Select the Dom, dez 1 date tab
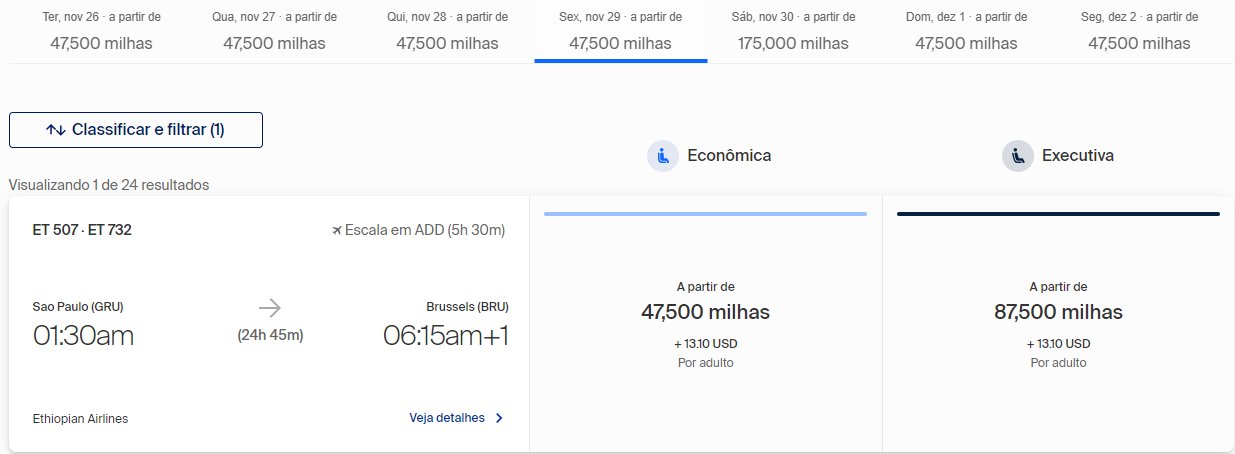 point(966,31)
